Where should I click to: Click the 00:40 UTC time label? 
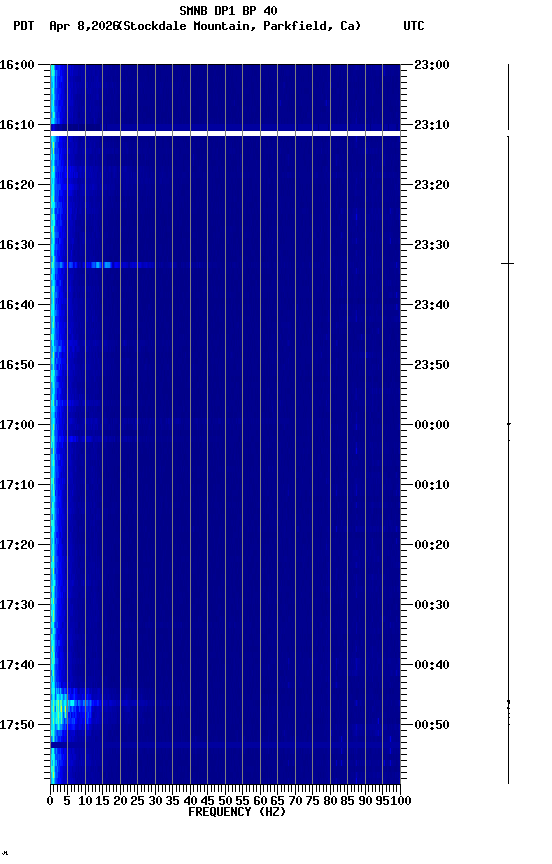pos(432,665)
